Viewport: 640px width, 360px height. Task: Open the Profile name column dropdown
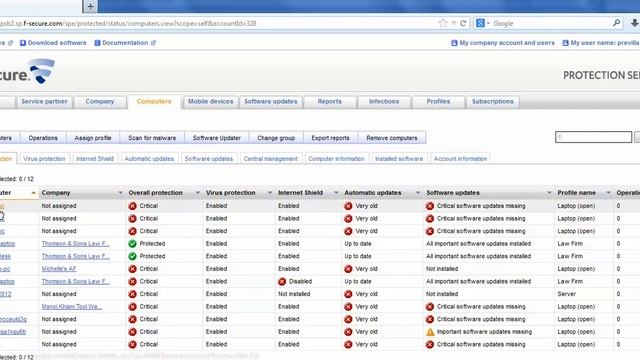pos(608,193)
